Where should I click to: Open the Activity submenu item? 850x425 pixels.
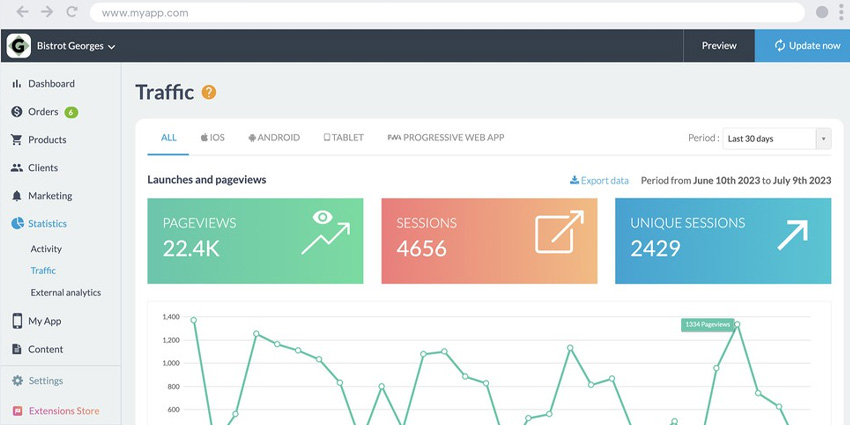(x=46, y=249)
